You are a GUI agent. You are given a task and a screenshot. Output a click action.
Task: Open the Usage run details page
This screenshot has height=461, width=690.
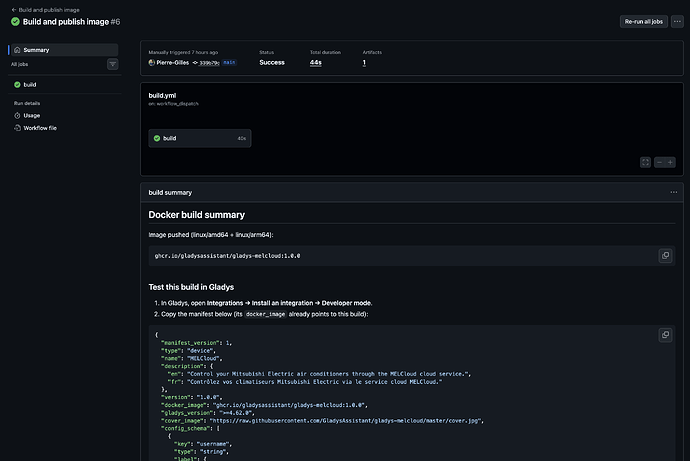pyautogui.click(x=64, y=115)
